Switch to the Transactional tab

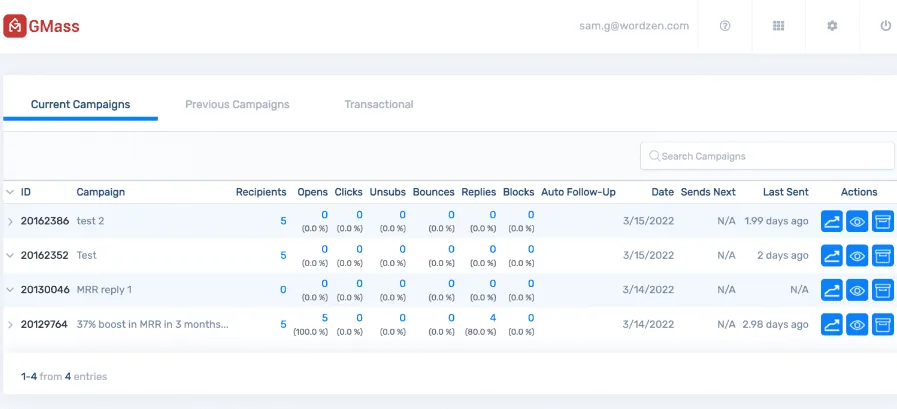(378, 104)
